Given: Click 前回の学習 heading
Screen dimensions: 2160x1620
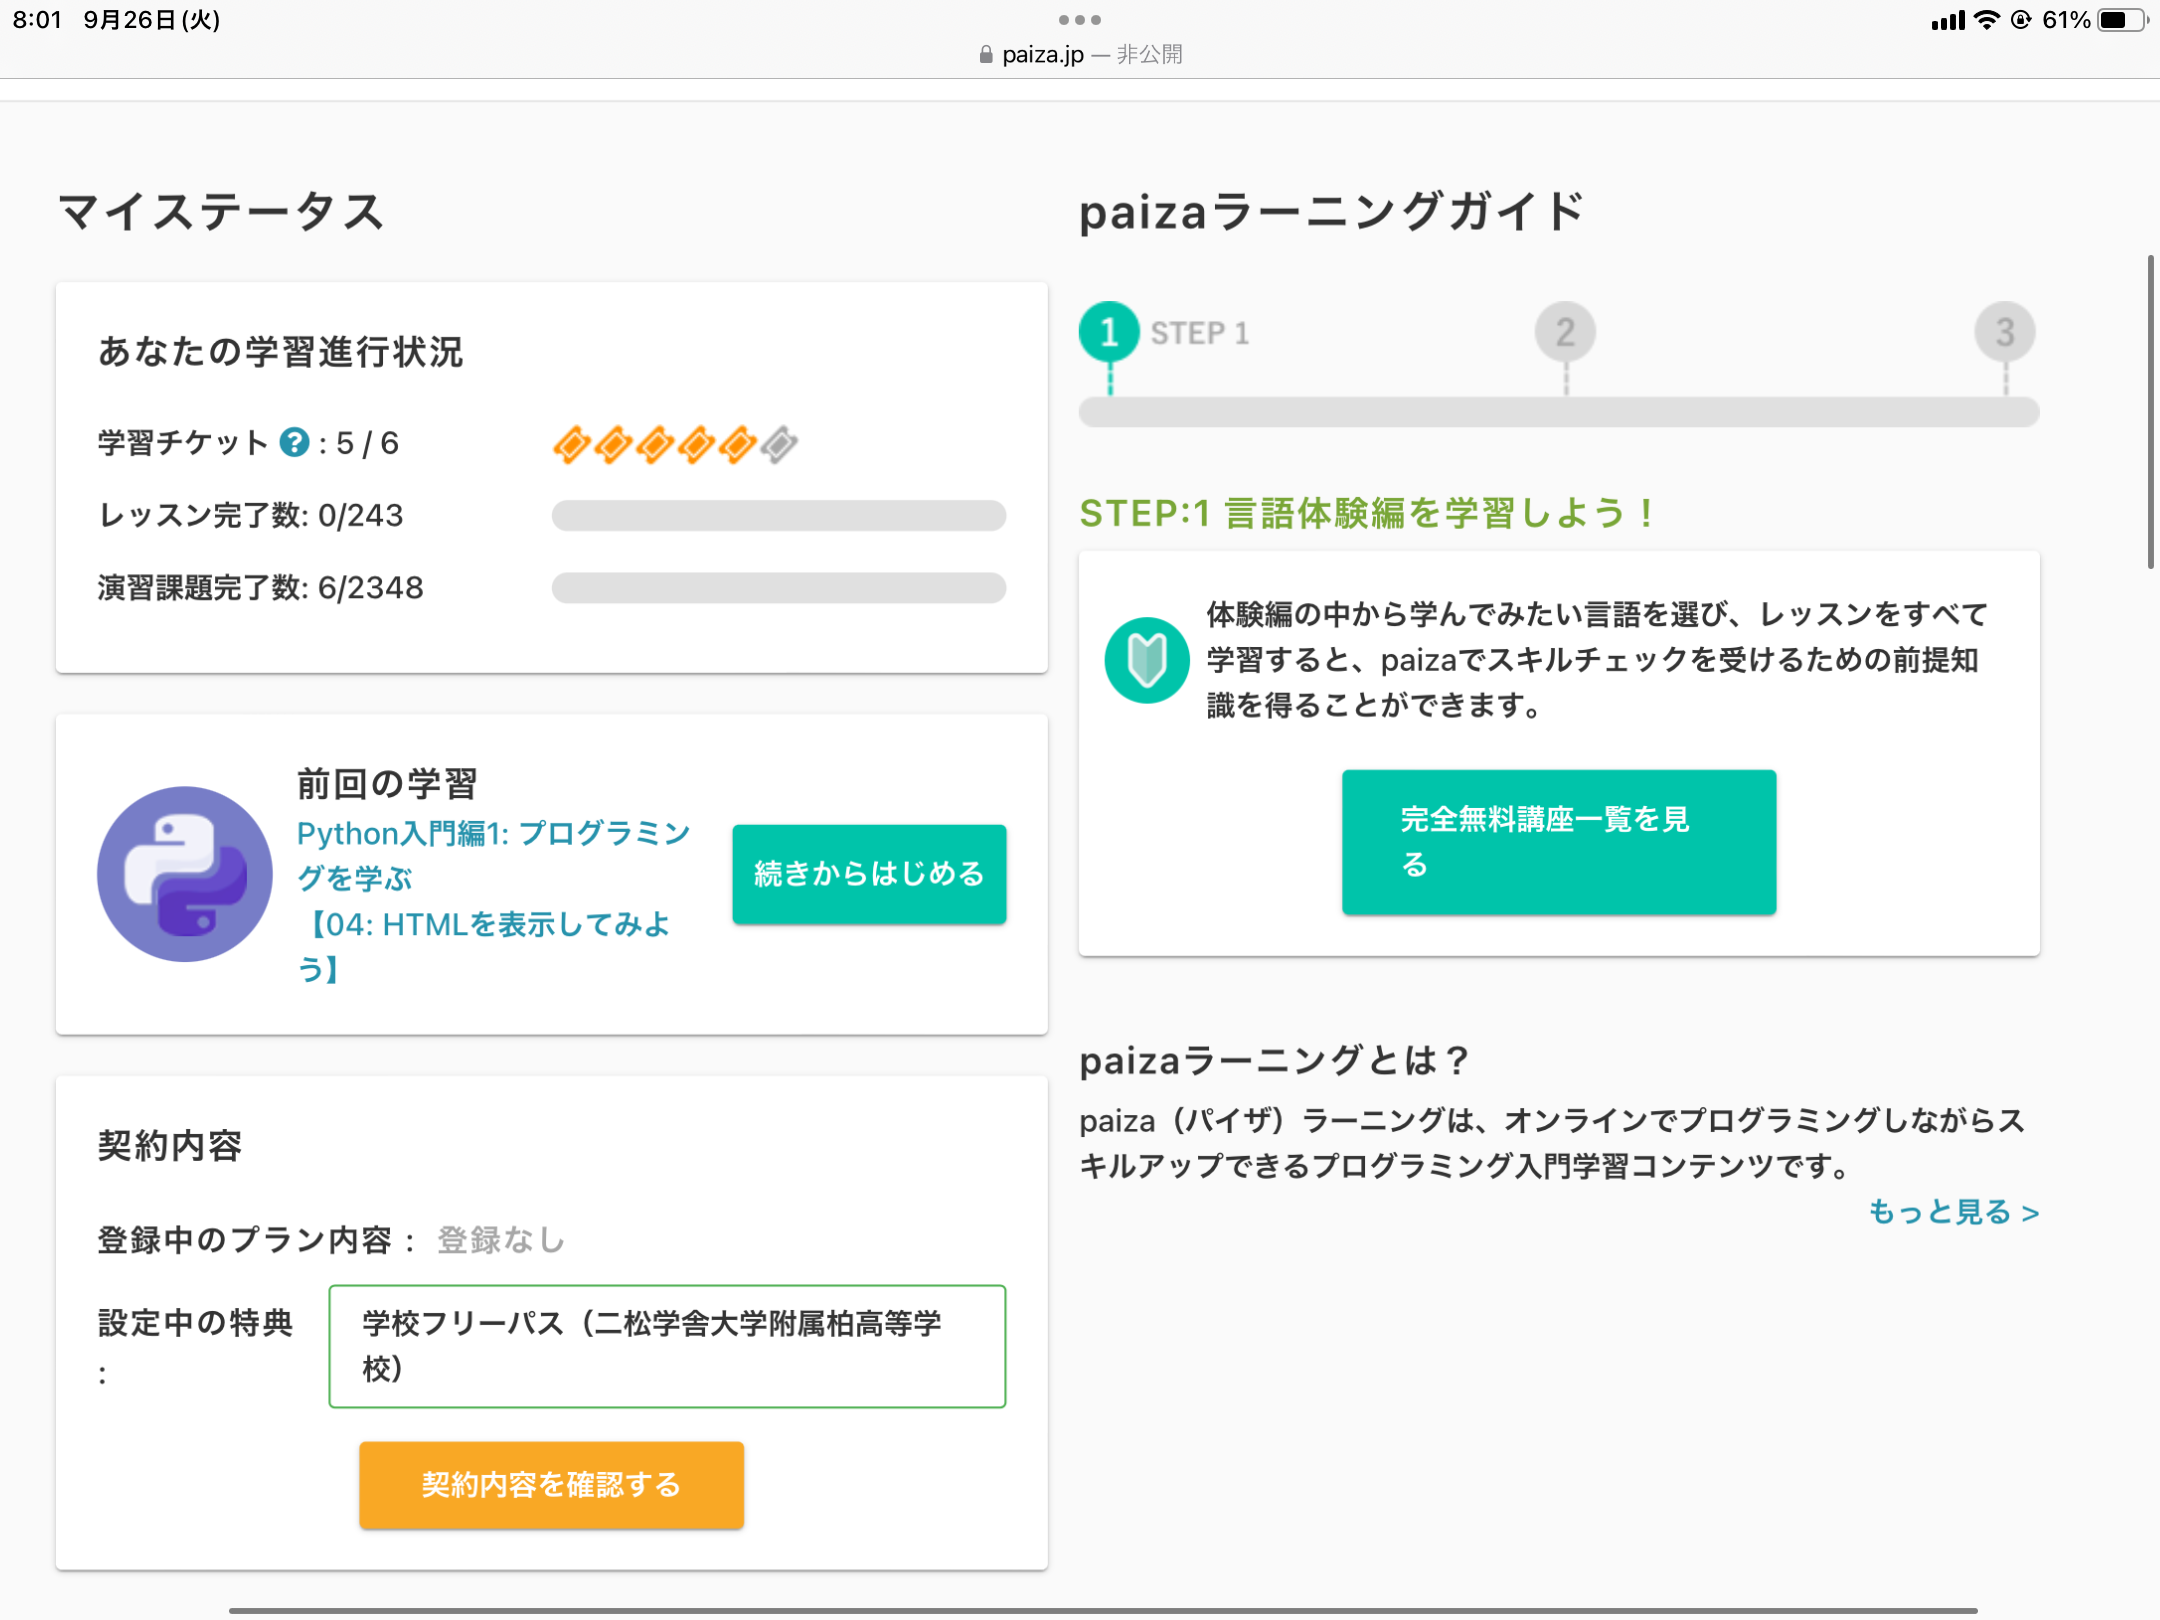Looking at the screenshot, I should 387,783.
